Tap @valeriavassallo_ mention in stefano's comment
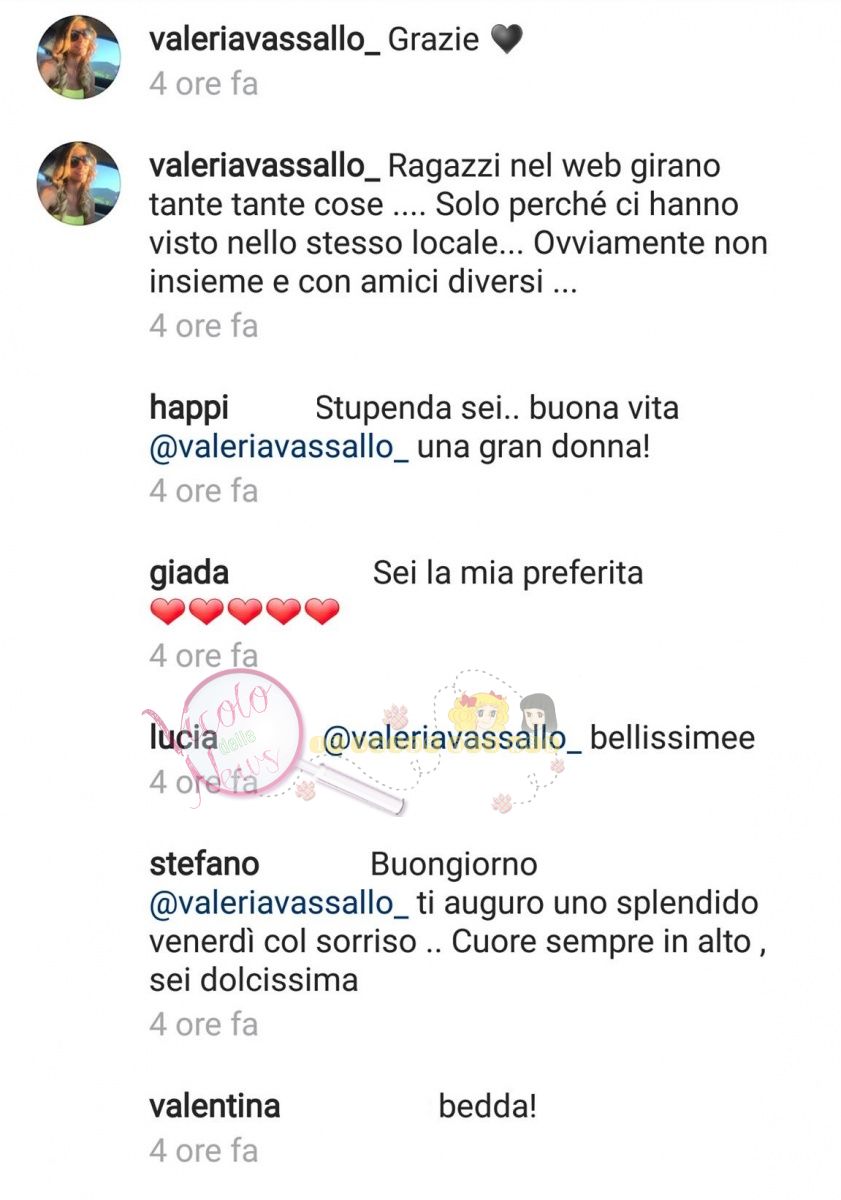841x1200 pixels. (278, 903)
